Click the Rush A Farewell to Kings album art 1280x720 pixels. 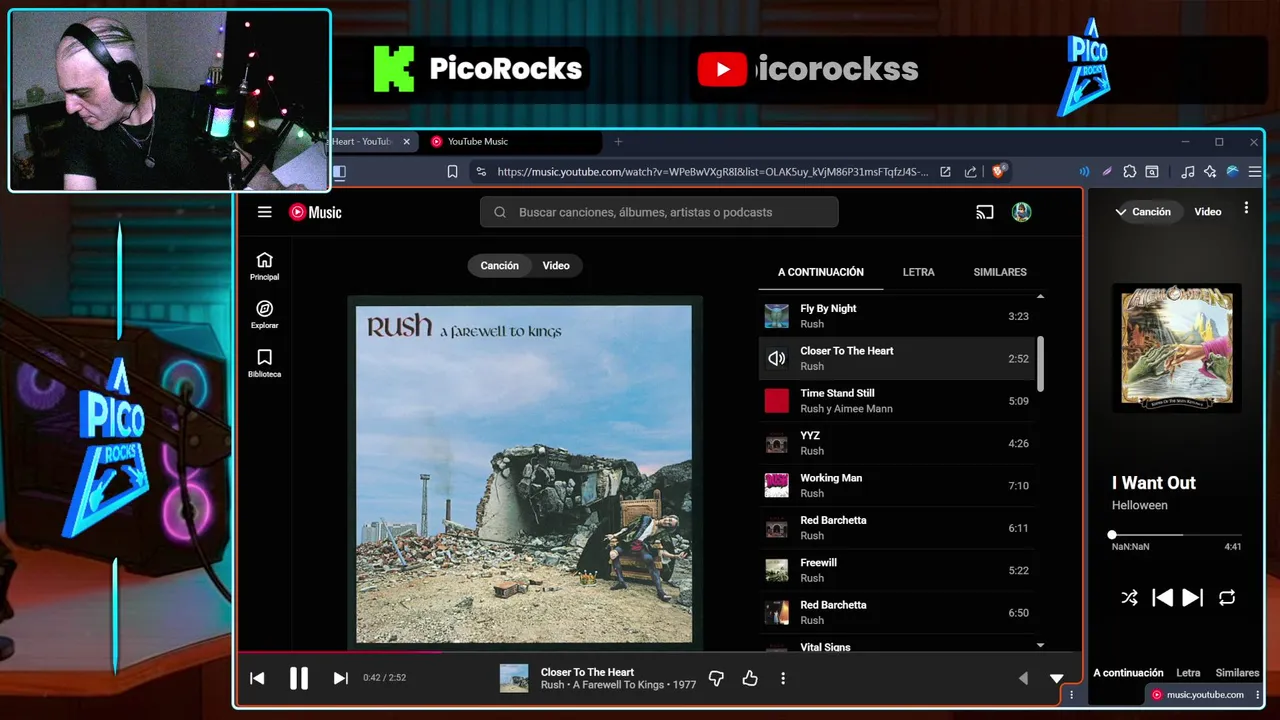click(524, 474)
